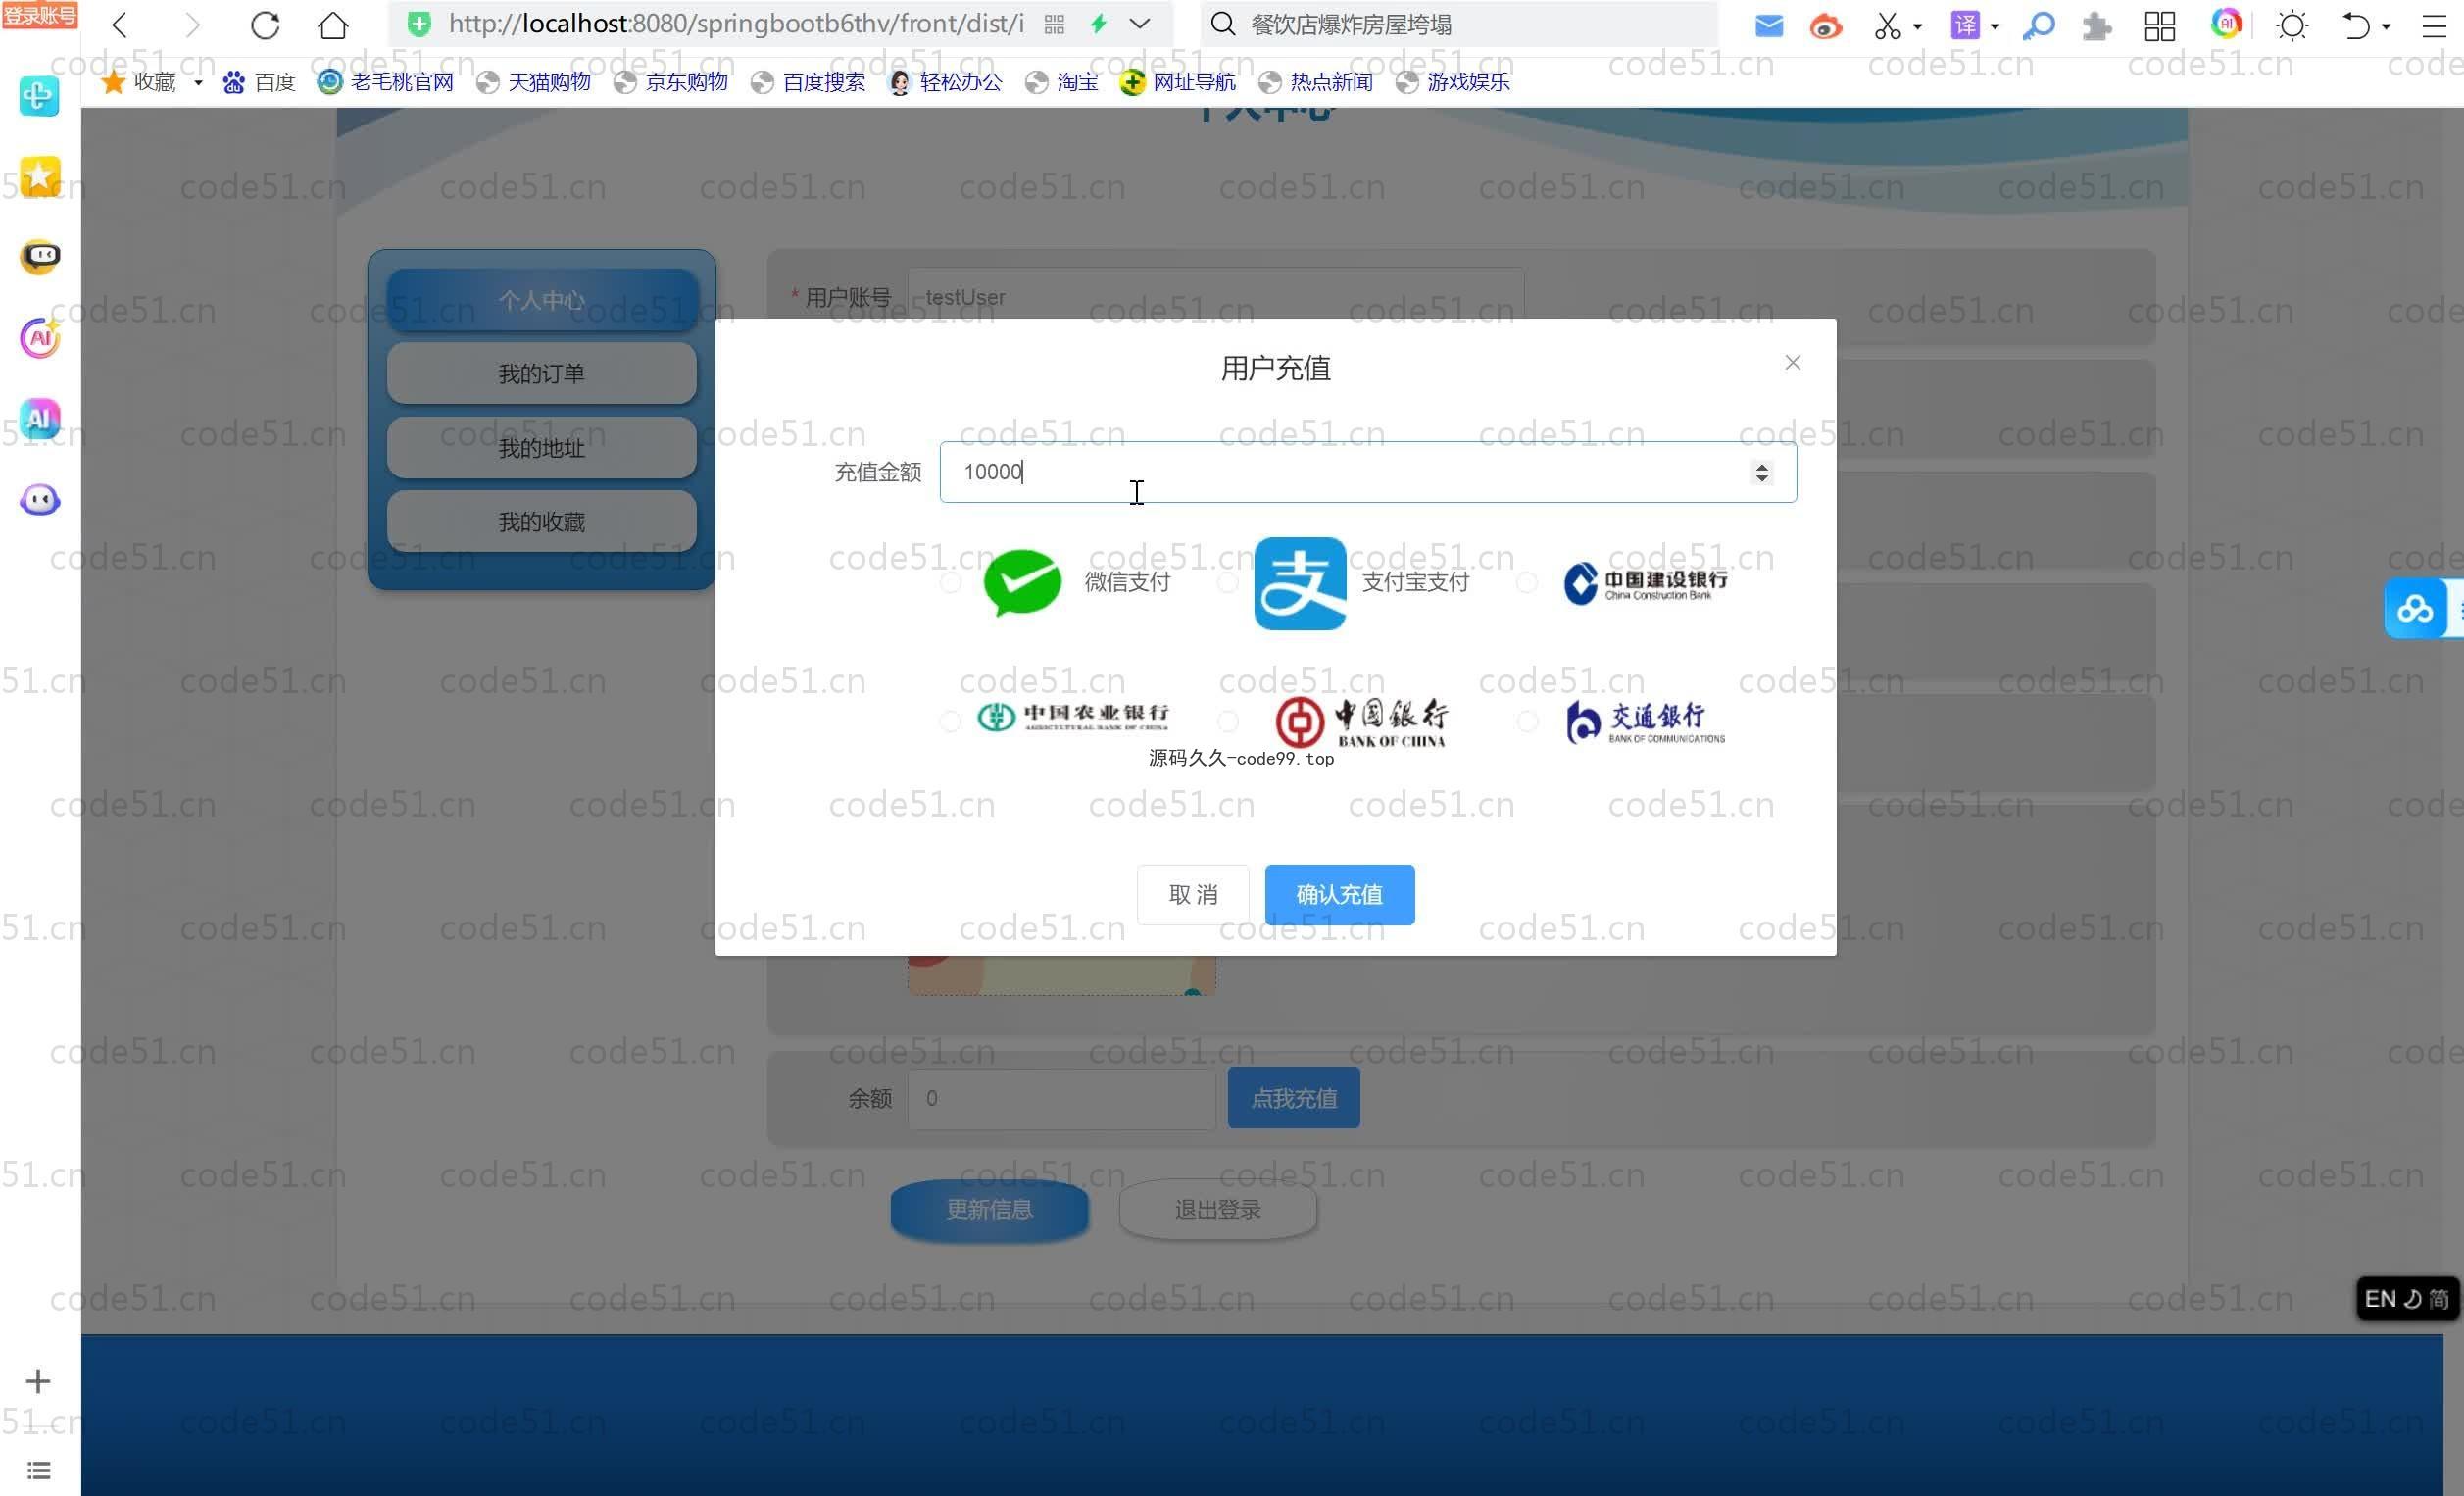The height and width of the screenshot is (1496, 2464).
Task: Select the 交通银行 radio button
Action: point(1526,720)
